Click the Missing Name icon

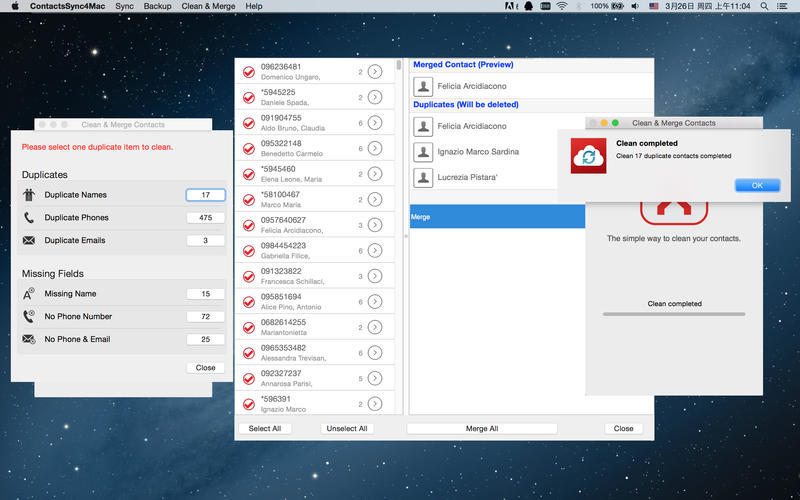(28, 294)
